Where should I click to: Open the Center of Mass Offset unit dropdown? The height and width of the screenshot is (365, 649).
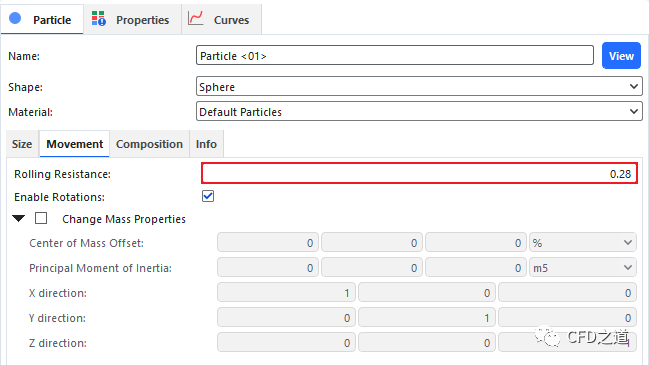pos(583,243)
